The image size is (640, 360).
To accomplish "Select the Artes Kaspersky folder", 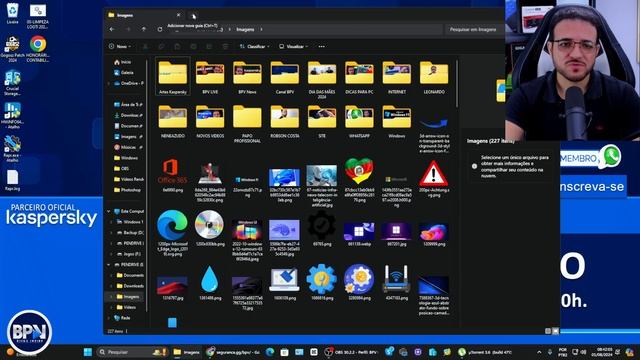I will [x=173, y=77].
